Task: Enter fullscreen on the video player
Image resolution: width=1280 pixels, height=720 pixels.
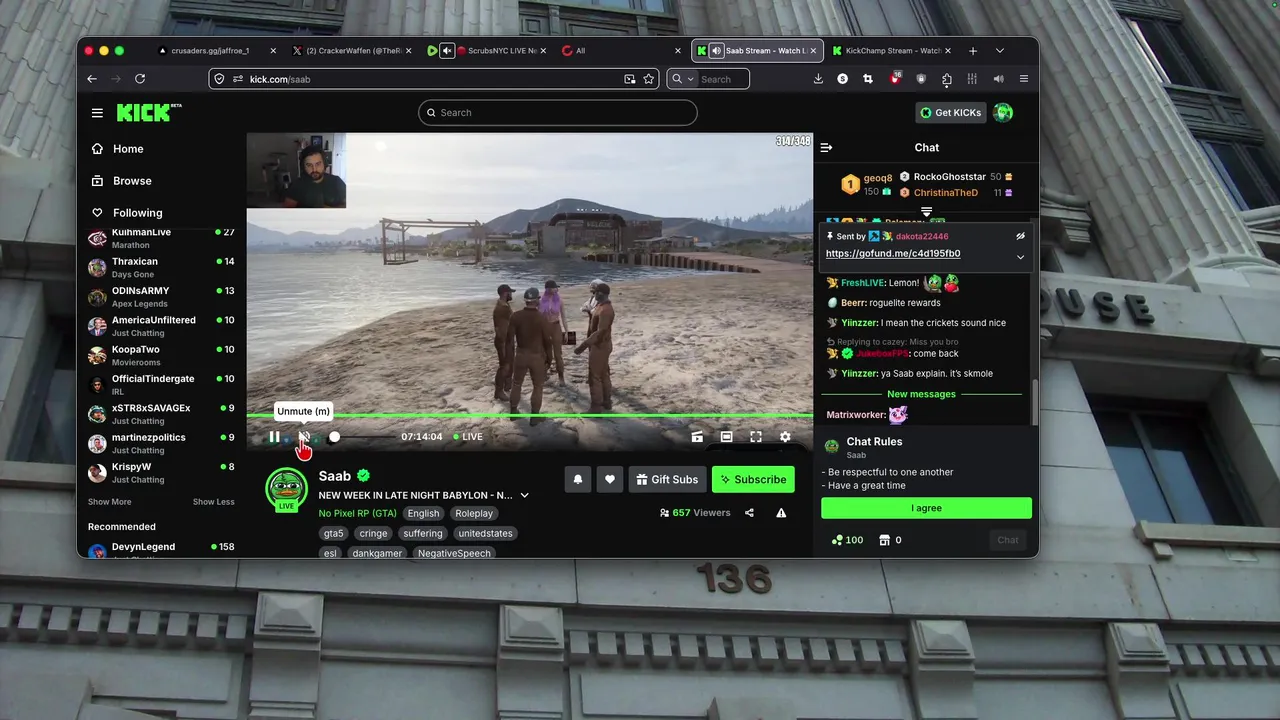Action: point(756,437)
